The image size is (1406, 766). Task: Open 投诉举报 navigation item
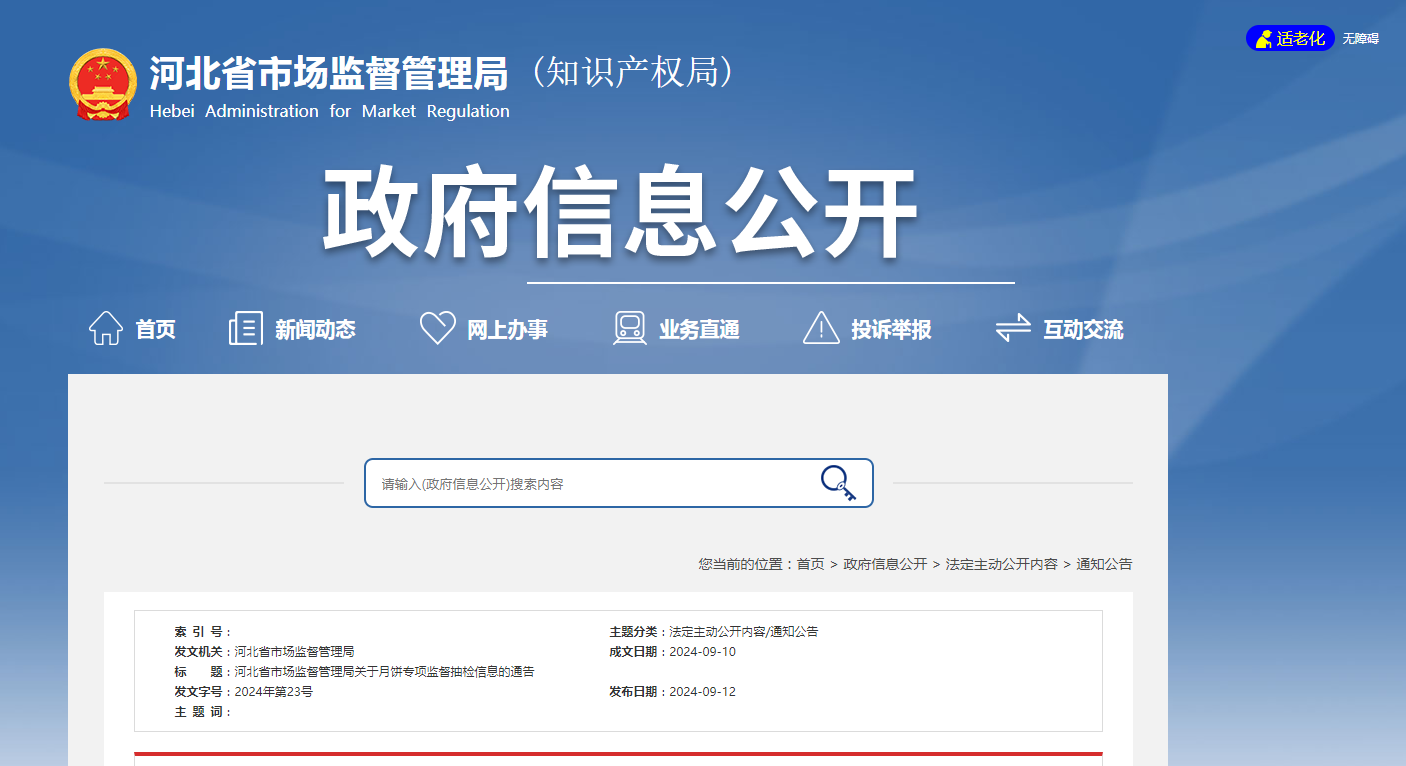892,329
